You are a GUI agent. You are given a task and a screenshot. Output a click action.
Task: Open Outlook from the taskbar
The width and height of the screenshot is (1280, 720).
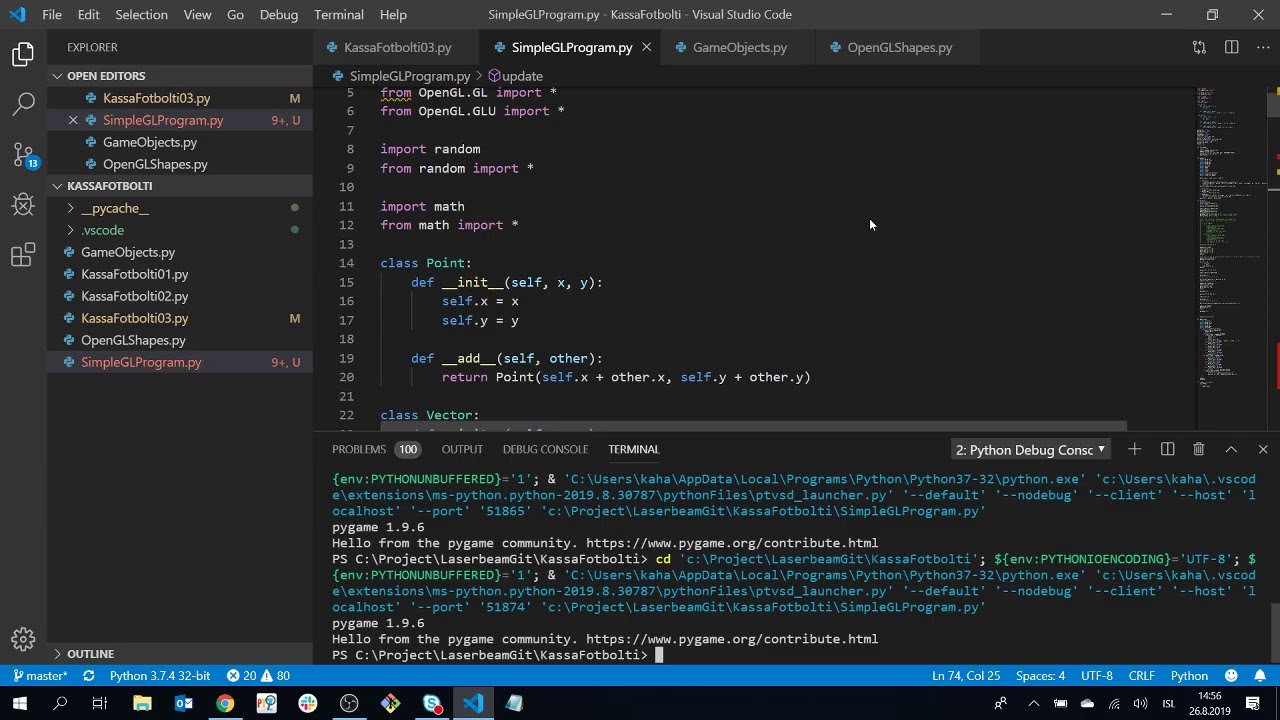(x=184, y=703)
